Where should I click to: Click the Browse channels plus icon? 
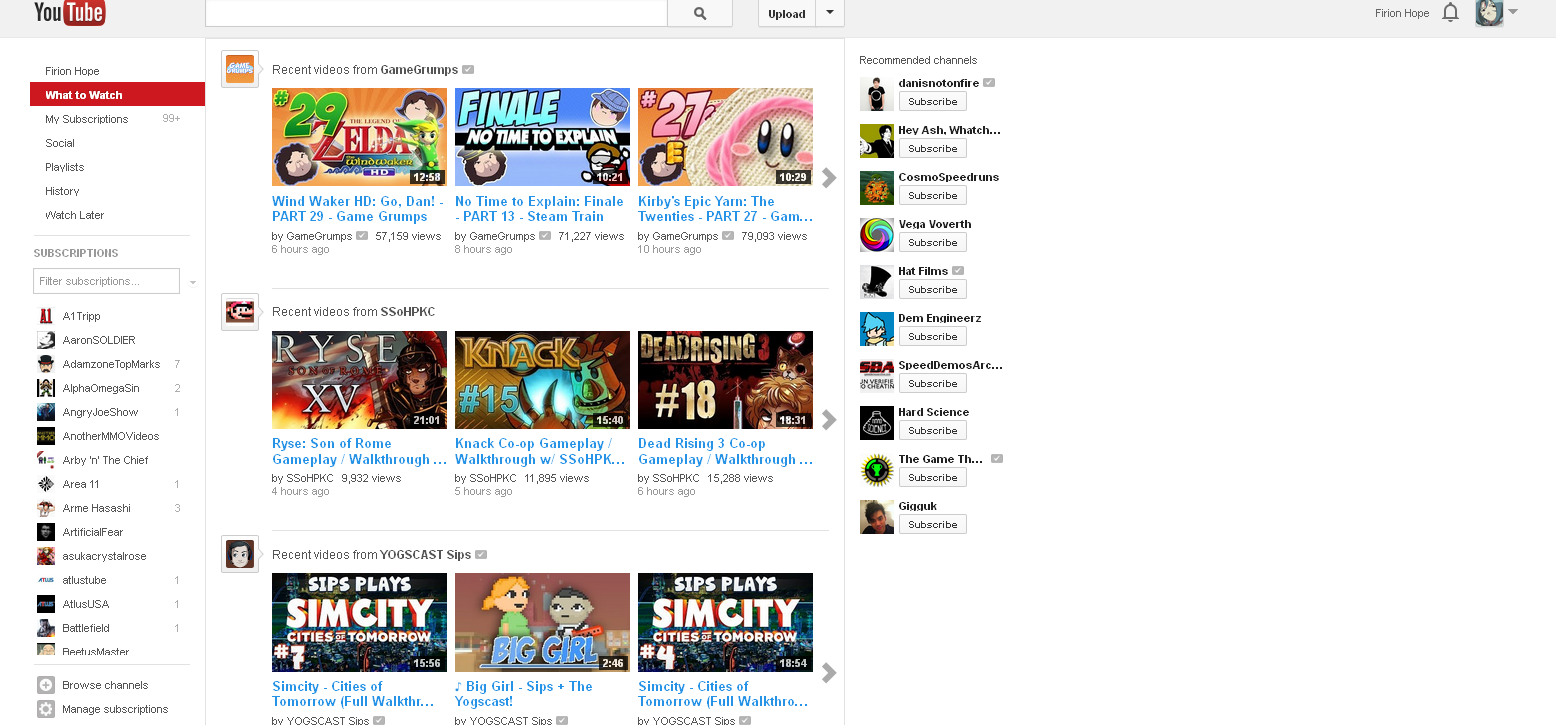coord(46,685)
